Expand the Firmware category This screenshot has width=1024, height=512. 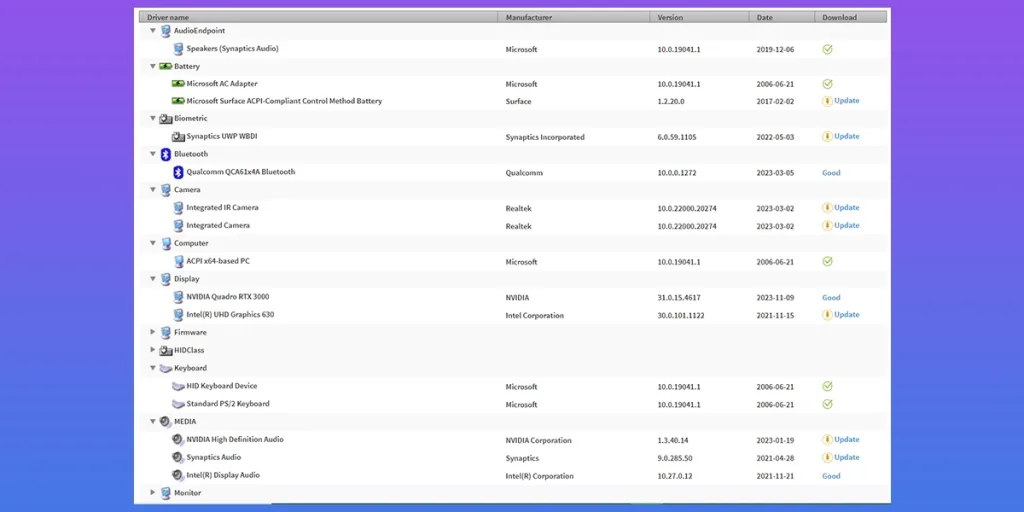click(x=153, y=332)
